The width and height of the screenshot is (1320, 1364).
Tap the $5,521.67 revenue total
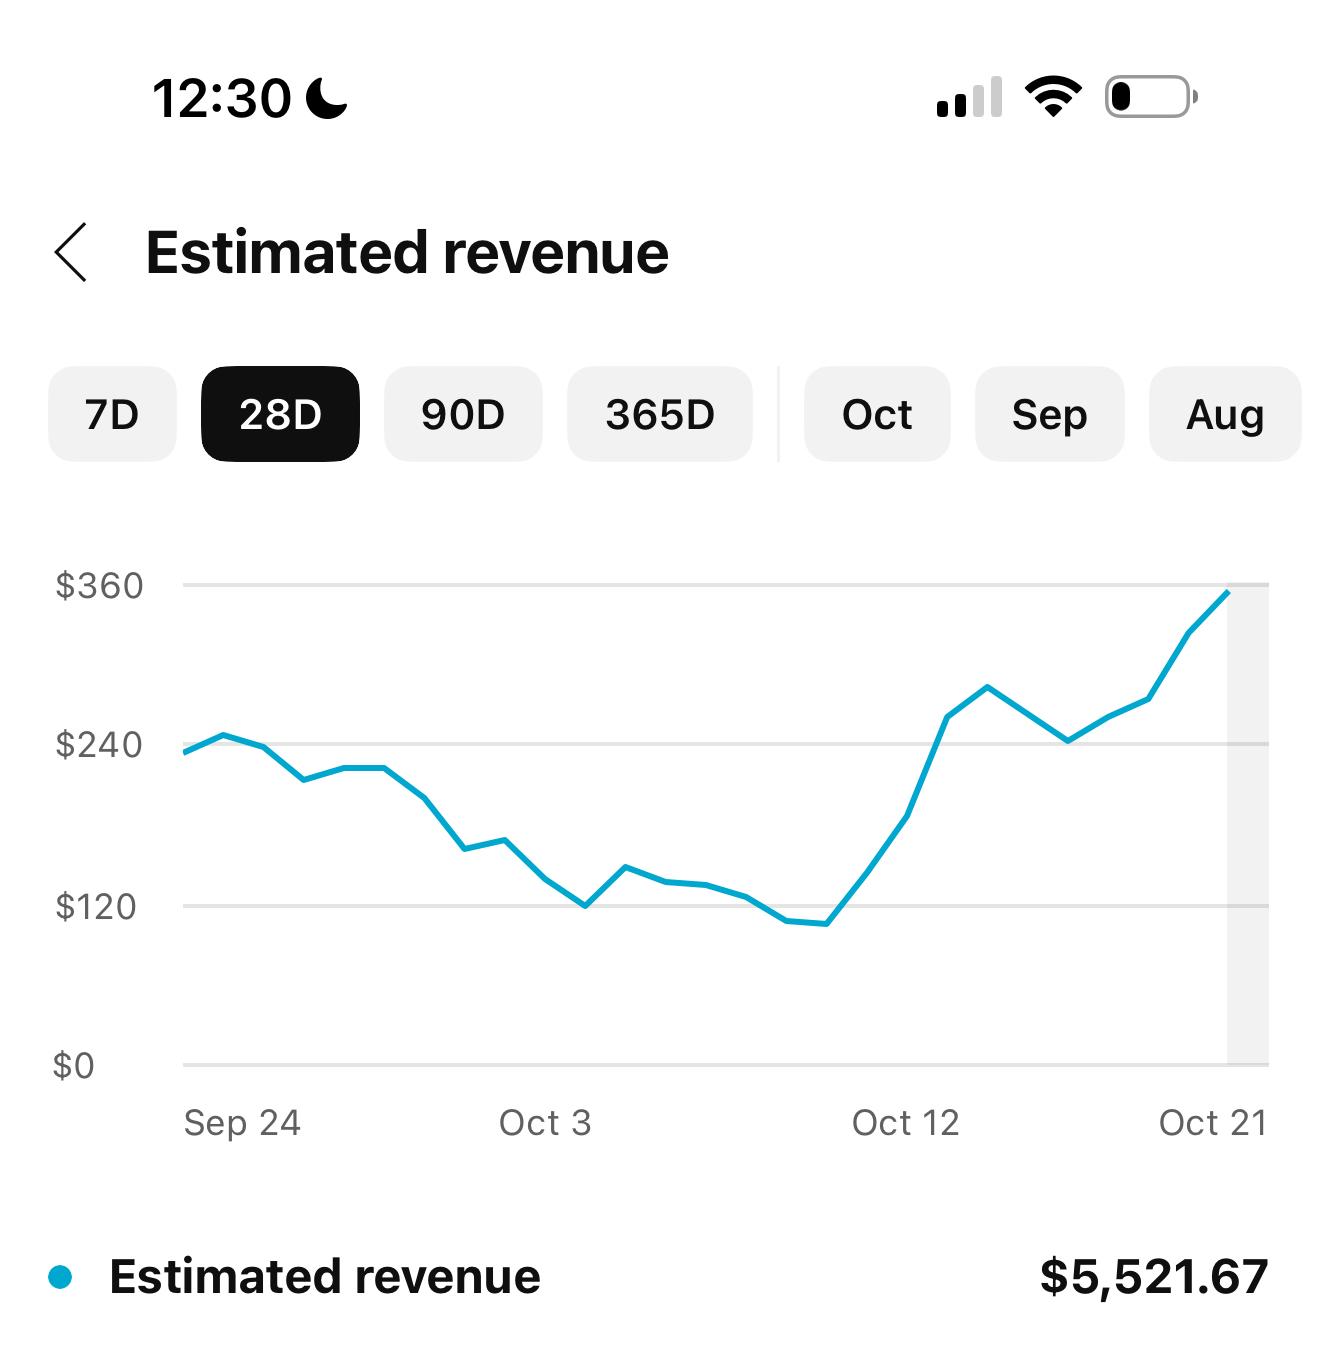[1154, 1277]
